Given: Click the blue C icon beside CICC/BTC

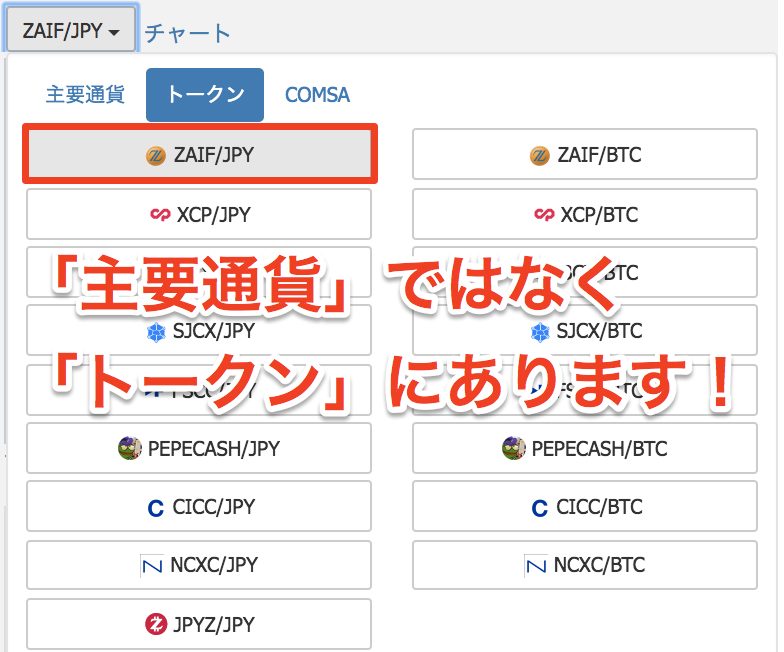Looking at the screenshot, I should pos(540,508).
